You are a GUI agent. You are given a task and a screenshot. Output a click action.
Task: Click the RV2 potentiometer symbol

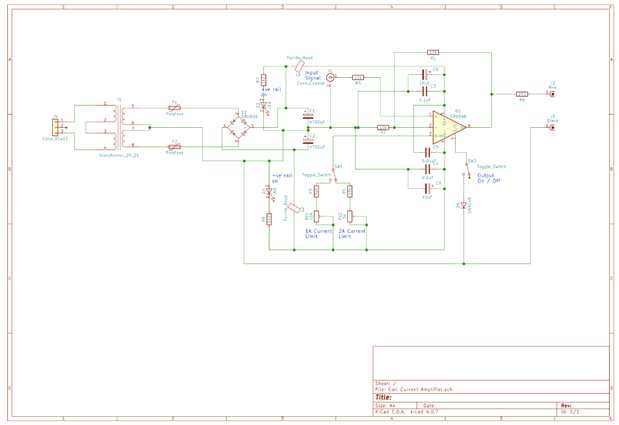[350, 216]
